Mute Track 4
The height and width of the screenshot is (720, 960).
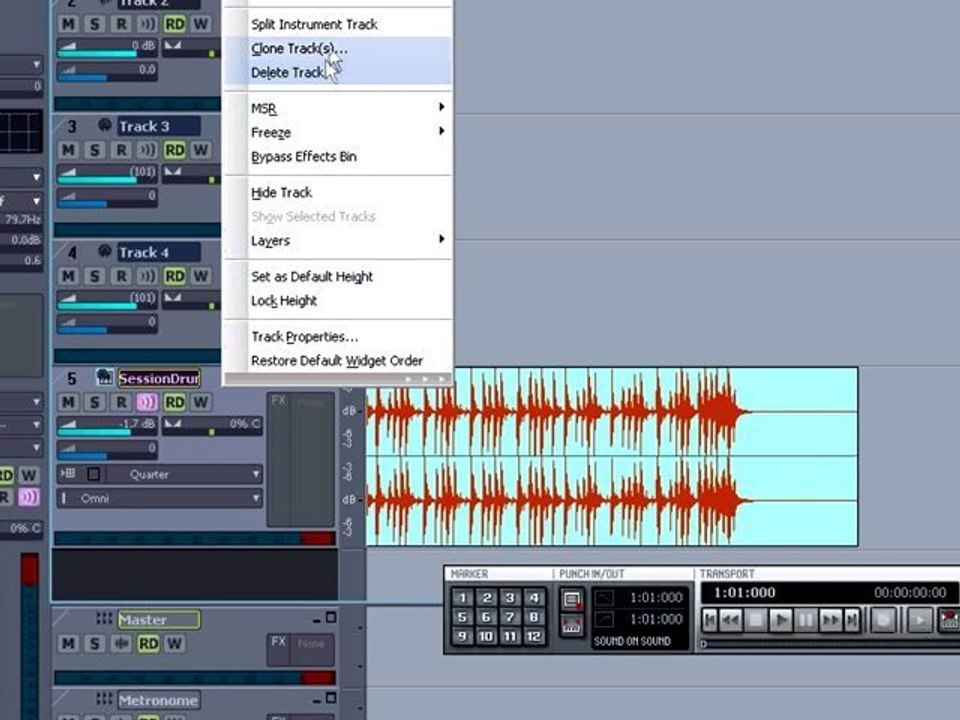pyautogui.click(x=68, y=276)
